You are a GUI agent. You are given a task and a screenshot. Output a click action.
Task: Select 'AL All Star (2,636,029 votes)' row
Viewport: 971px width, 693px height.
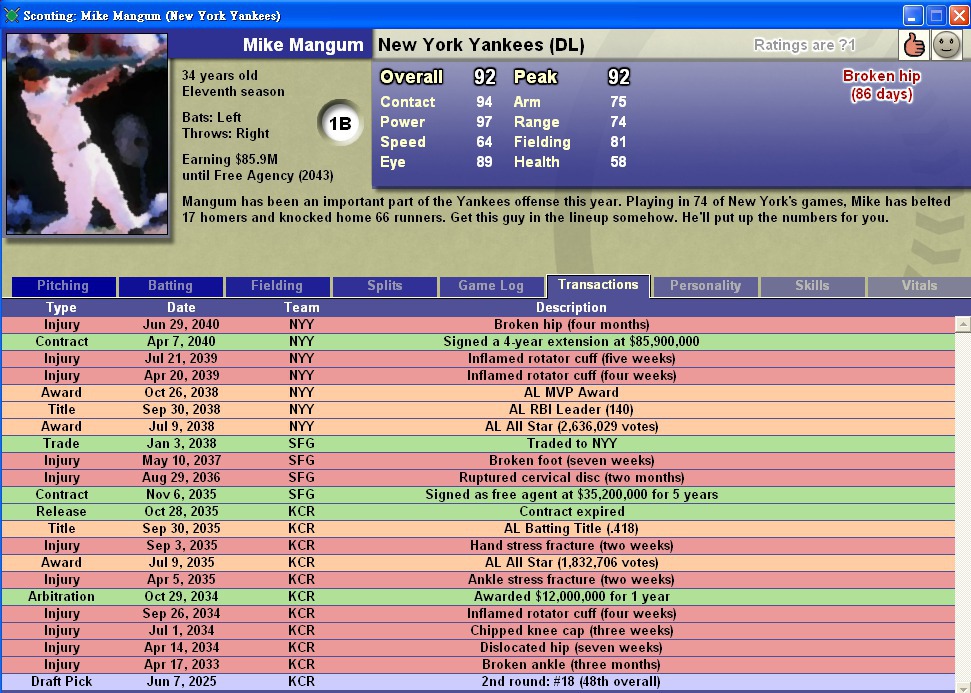478,427
